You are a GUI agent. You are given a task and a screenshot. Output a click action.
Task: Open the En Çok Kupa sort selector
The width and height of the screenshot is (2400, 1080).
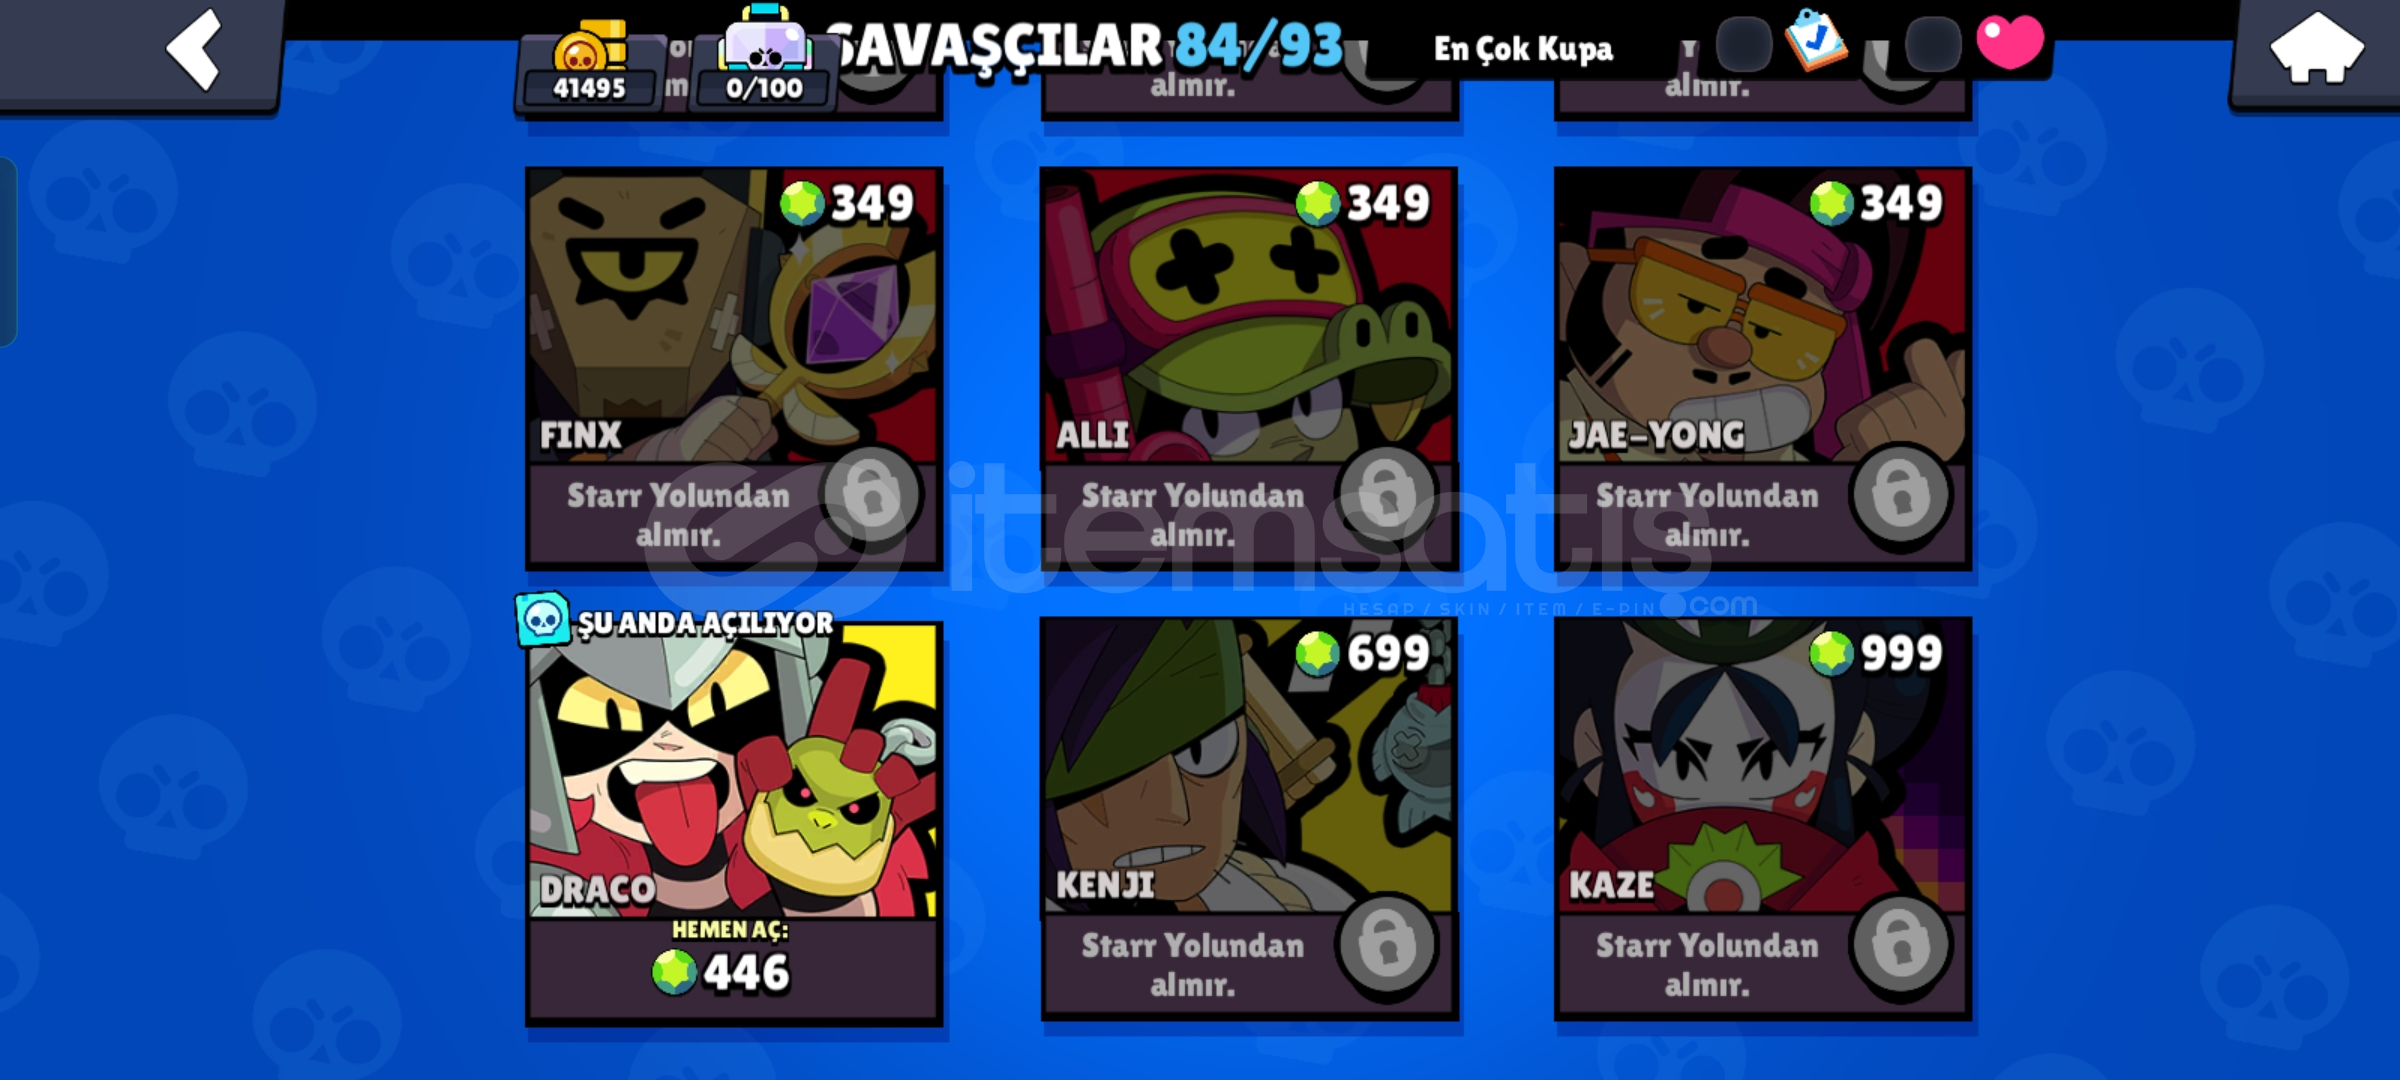pyautogui.click(x=1523, y=48)
